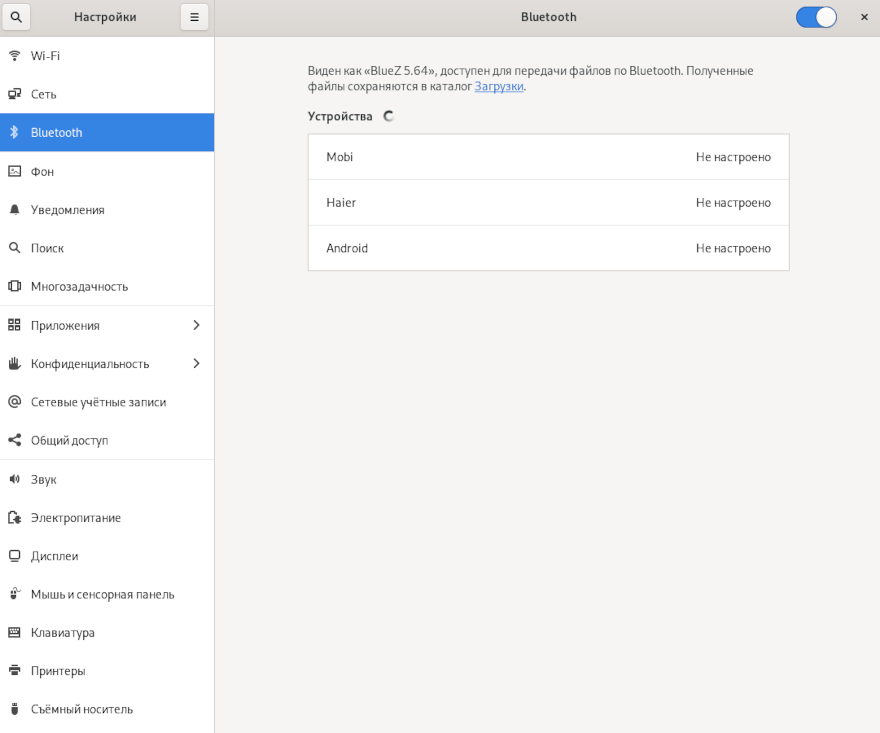This screenshot has width=880, height=733.
Task: Open Мышь и сенсорная панель settings
Action: click(102, 595)
